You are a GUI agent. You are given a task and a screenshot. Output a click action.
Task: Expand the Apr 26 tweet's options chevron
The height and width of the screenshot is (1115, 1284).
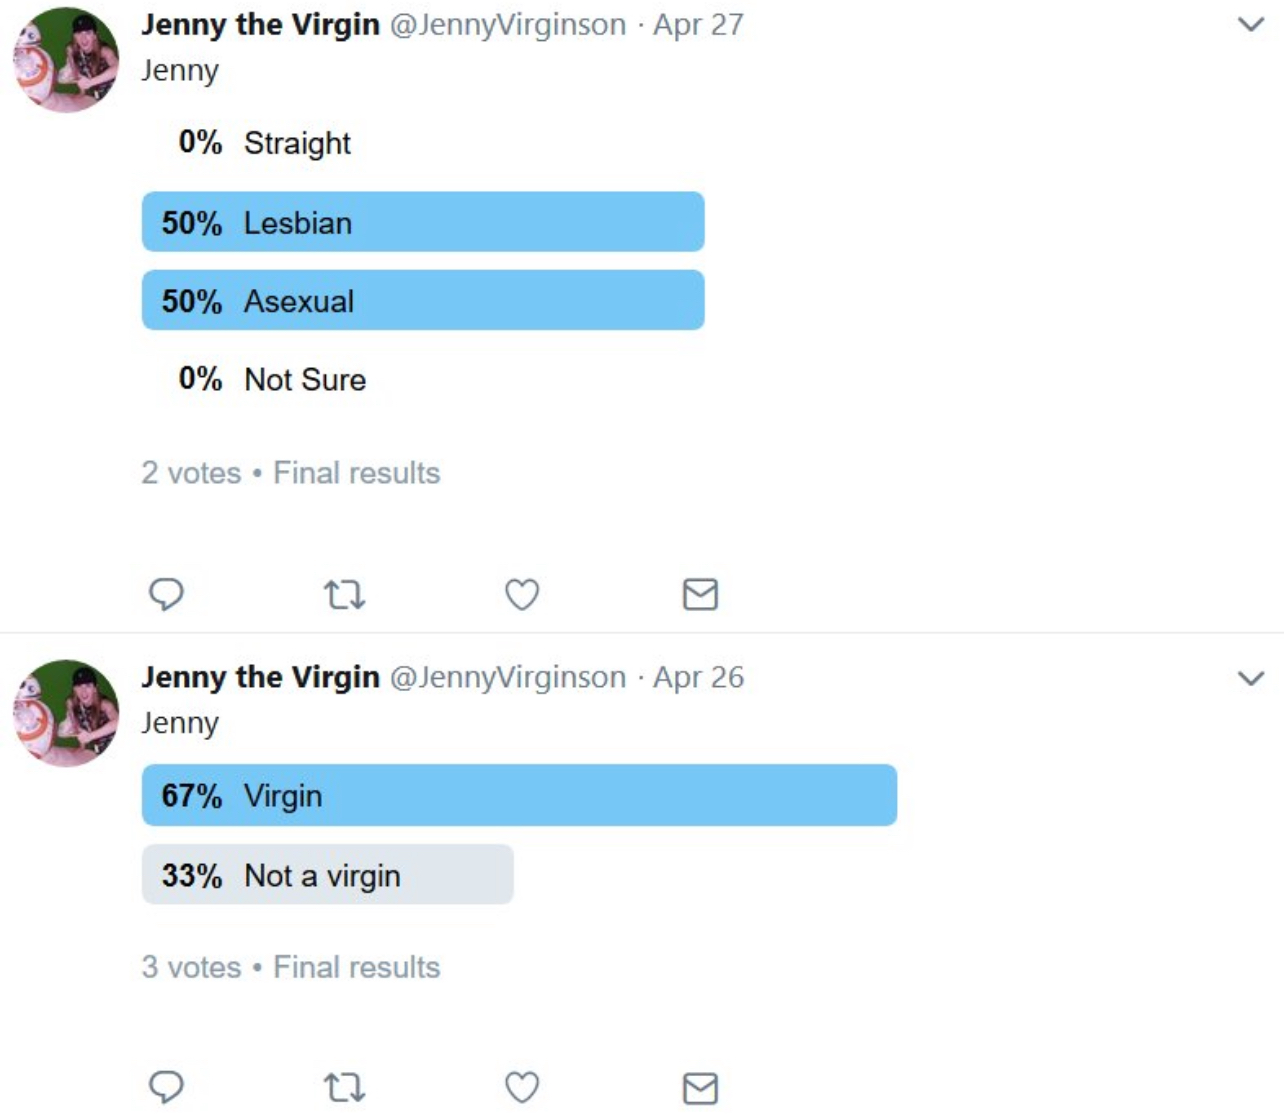click(1251, 678)
